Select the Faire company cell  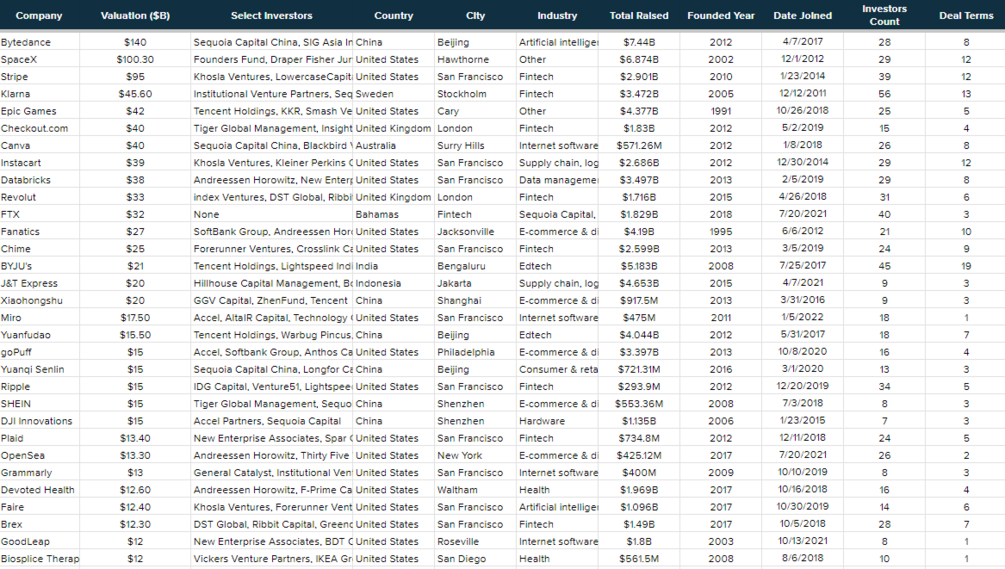pos(40,508)
